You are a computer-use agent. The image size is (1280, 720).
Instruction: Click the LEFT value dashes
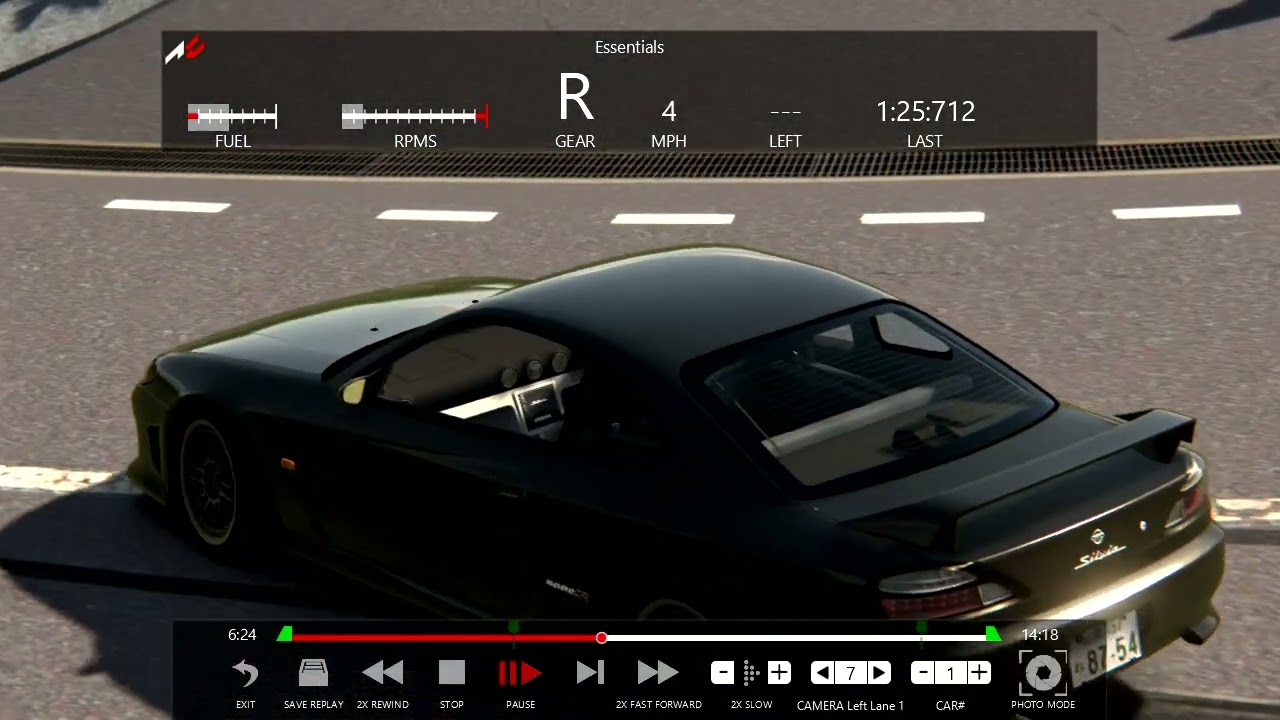(x=785, y=112)
